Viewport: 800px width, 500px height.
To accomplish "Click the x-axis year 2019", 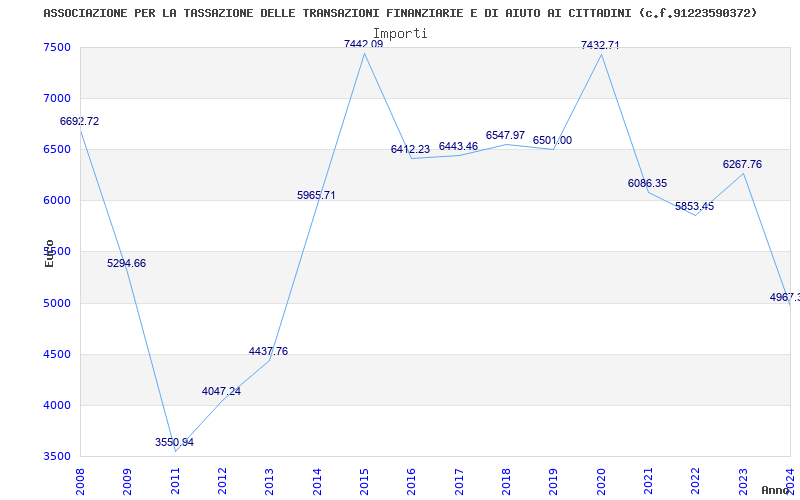I will (554, 482).
